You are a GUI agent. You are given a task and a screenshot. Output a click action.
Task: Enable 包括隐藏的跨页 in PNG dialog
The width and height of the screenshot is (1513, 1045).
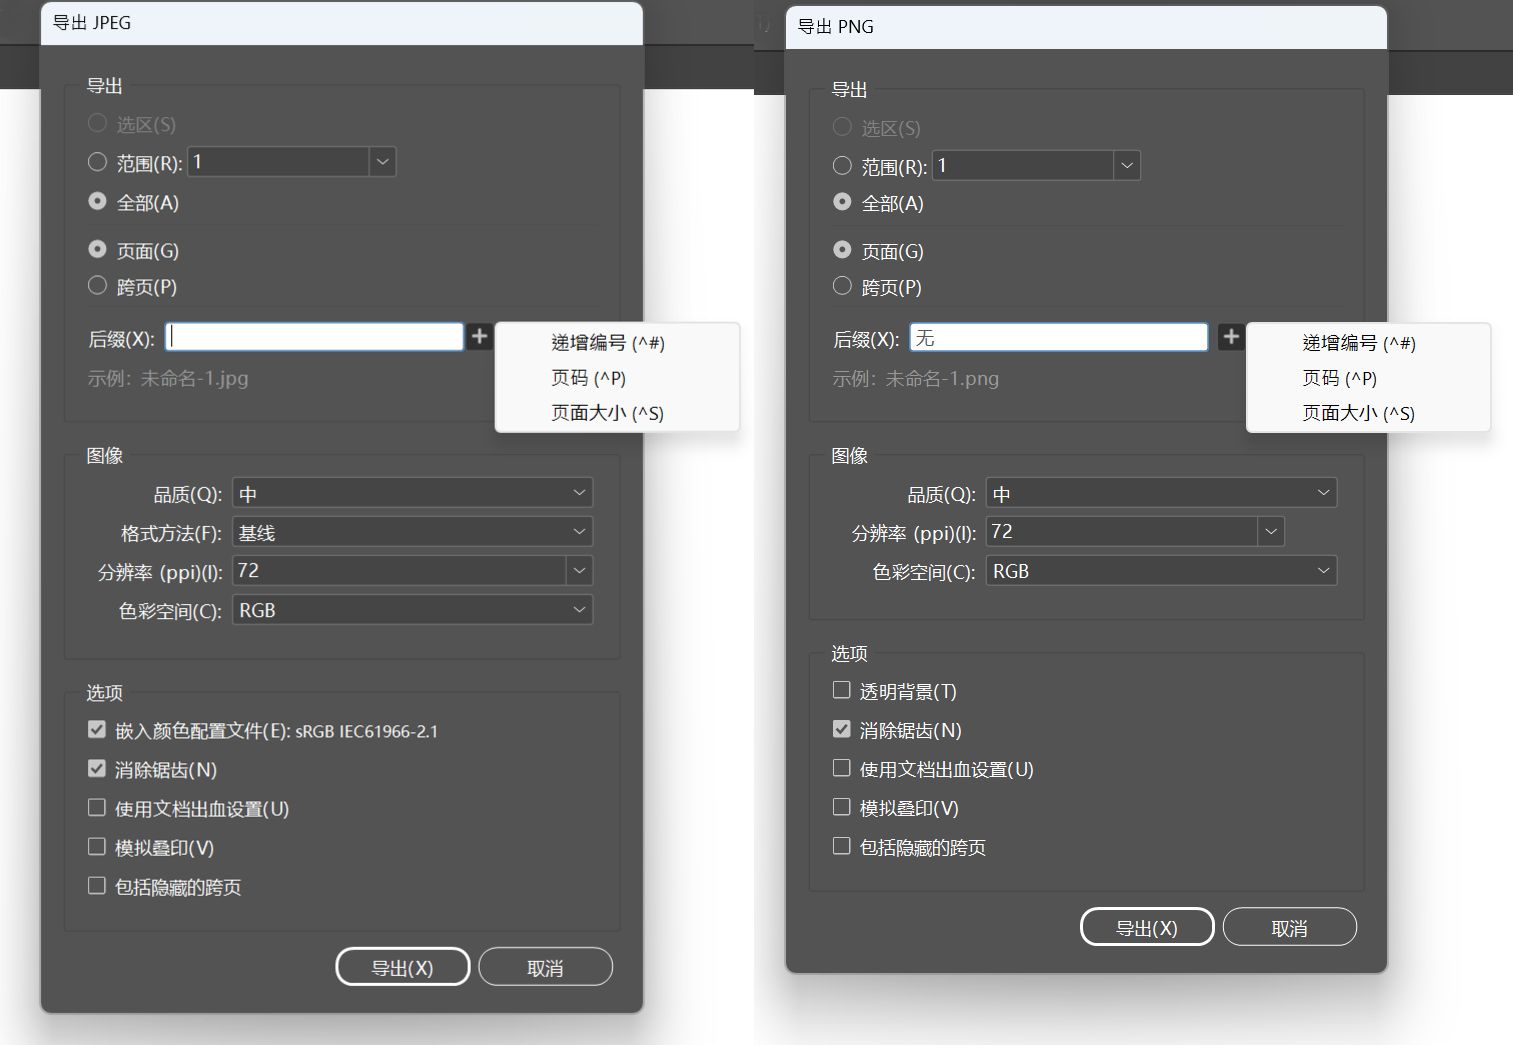pyautogui.click(x=841, y=845)
